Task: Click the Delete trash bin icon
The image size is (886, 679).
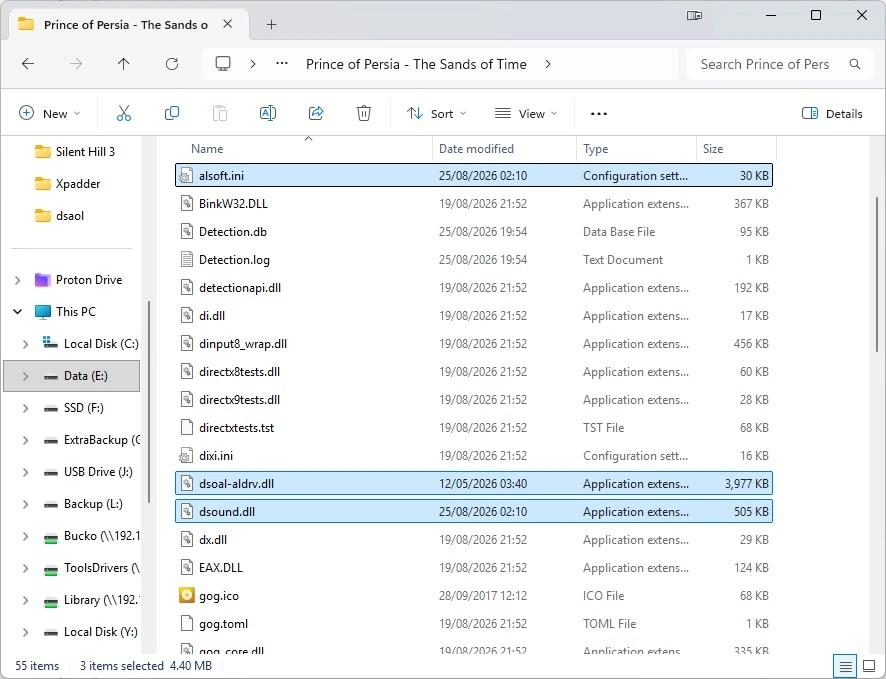Action: 364,114
